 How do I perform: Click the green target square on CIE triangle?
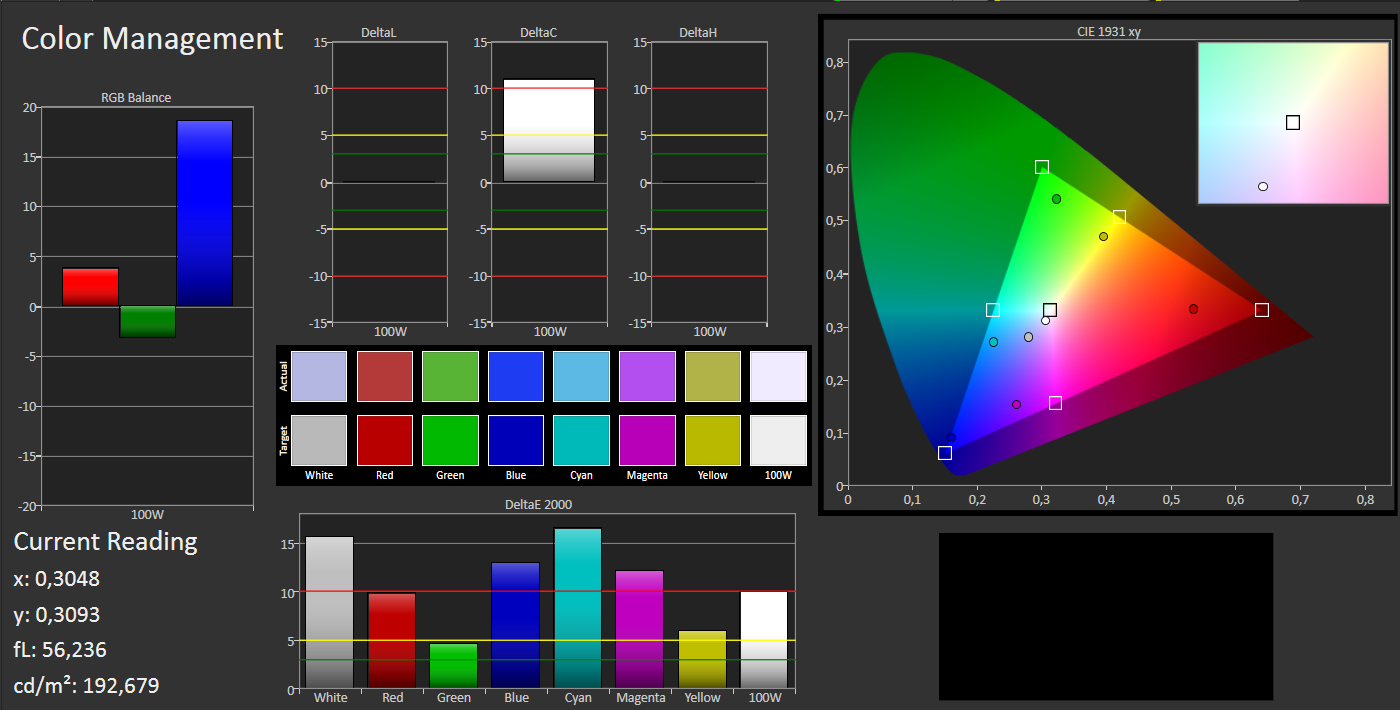1042,167
